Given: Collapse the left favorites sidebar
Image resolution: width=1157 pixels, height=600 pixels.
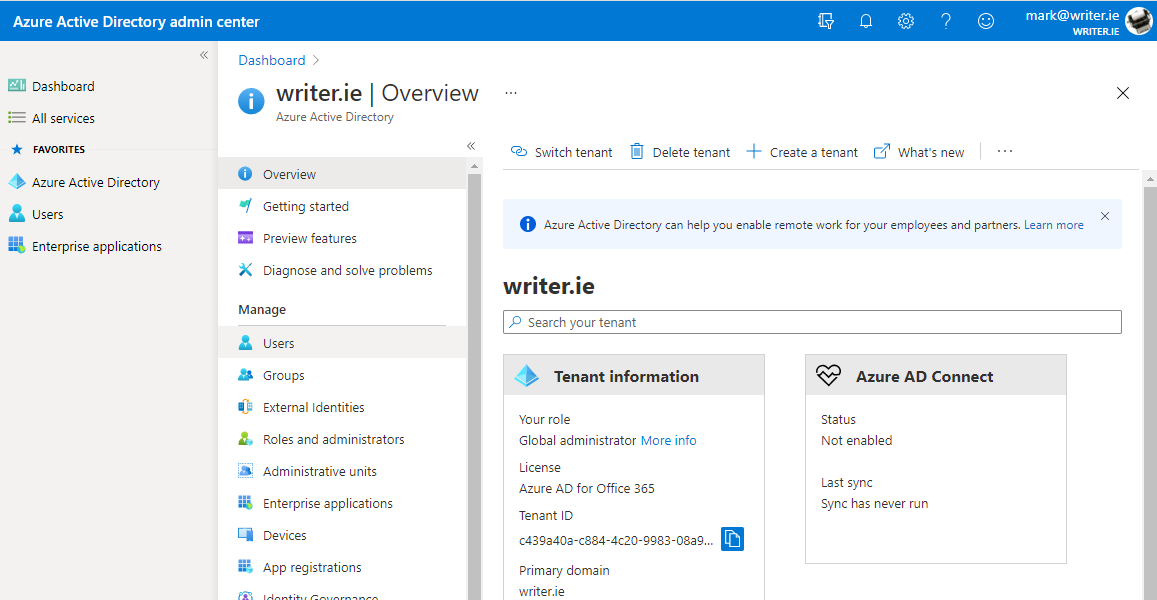Looking at the screenshot, I should click(x=204, y=55).
